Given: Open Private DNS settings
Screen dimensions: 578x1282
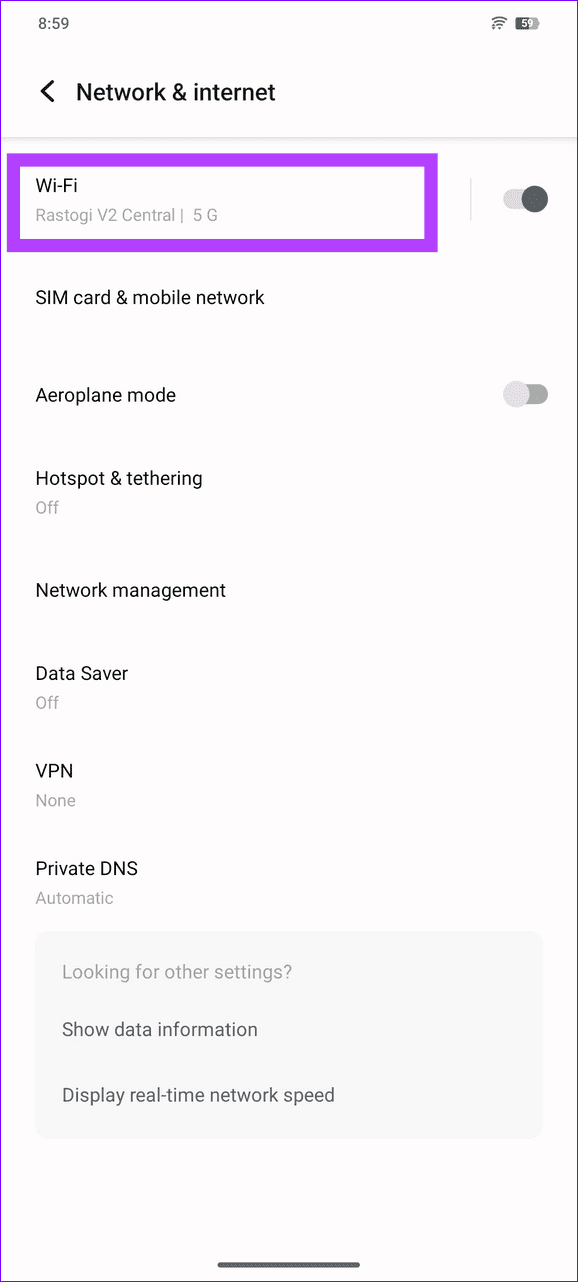Looking at the screenshot, I should [x=87, y=868].
